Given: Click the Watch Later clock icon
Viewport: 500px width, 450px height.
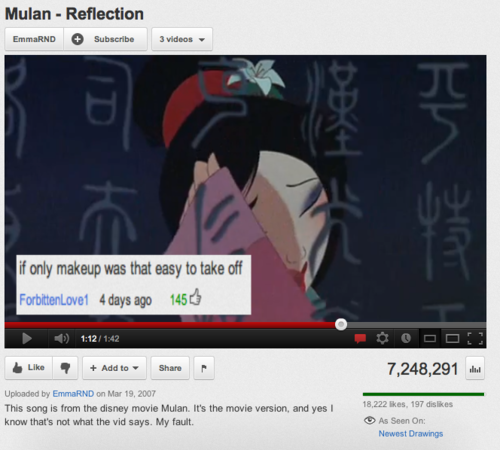Looking at the screenshot, I should pos(406,339).
